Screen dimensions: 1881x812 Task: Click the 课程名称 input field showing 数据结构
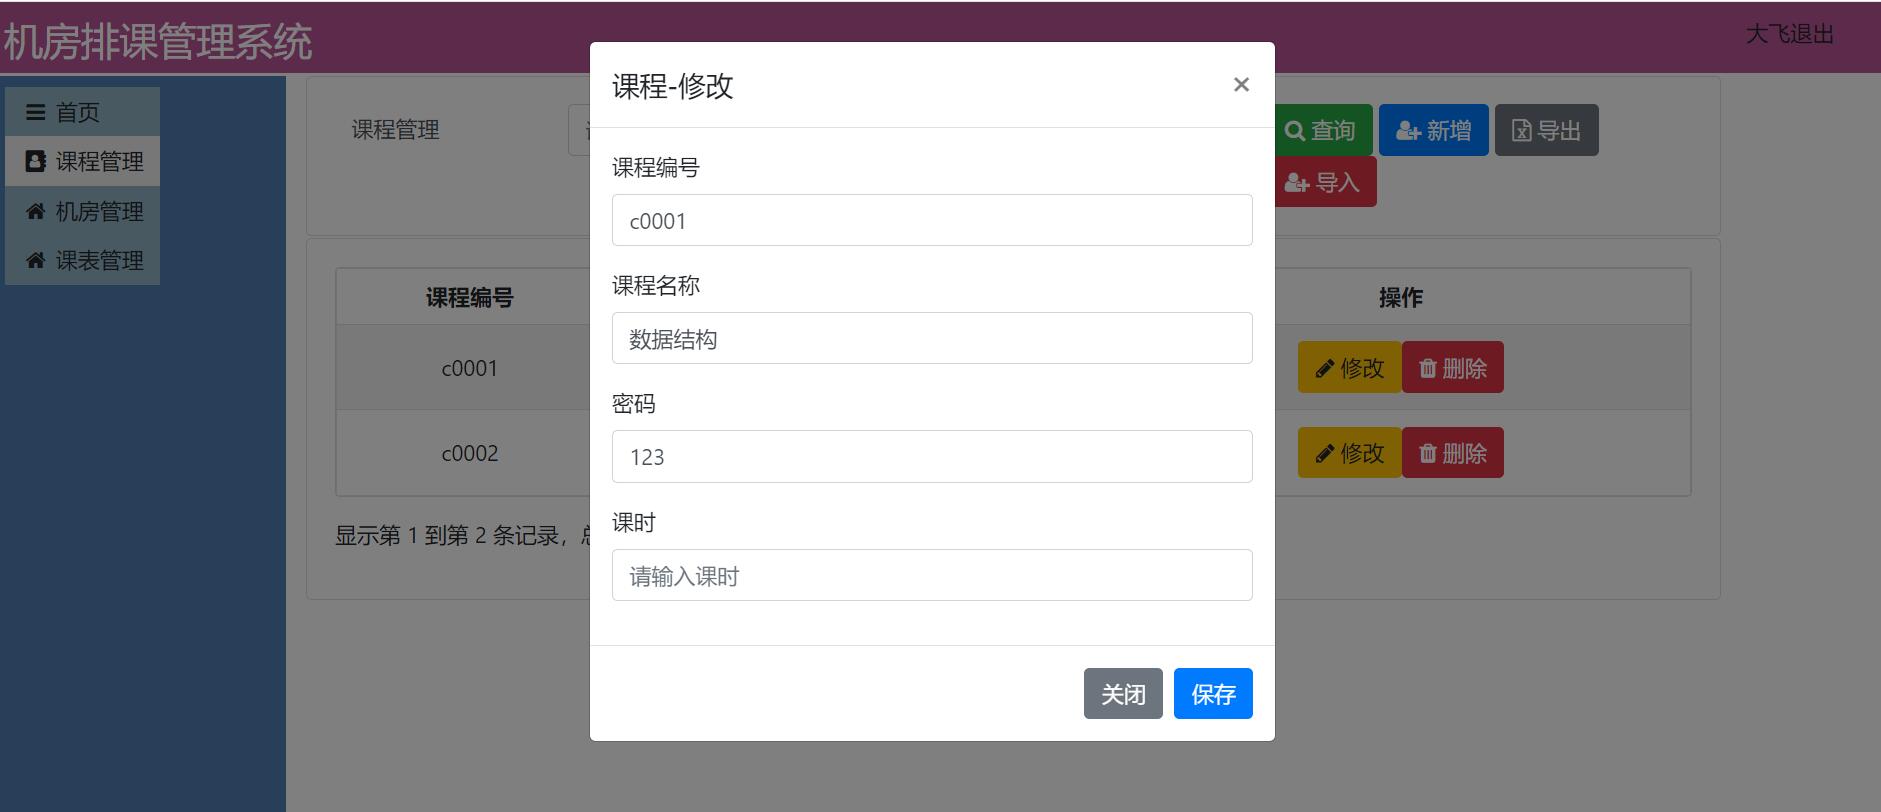pyautogui.click(x=932, y=338)
